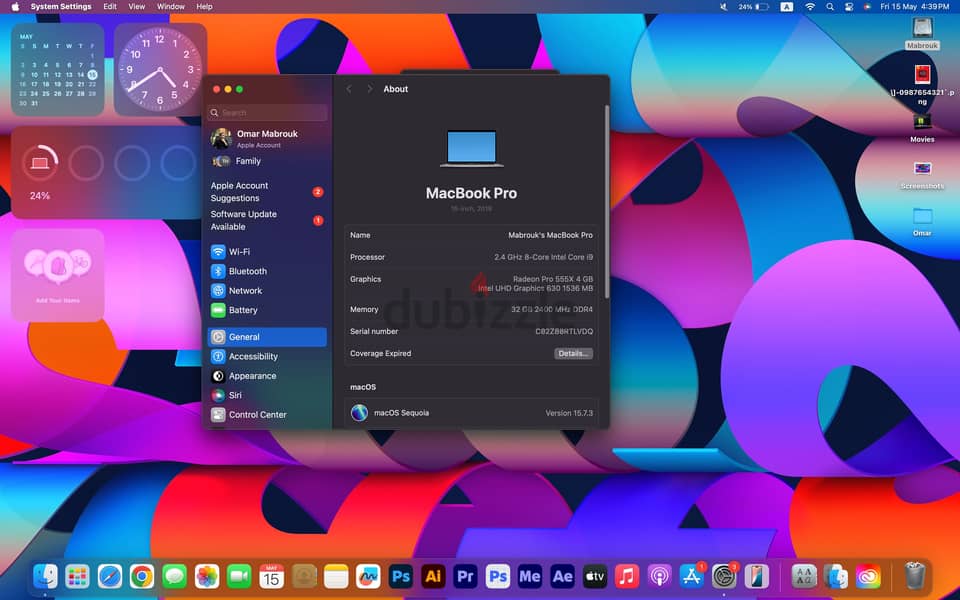Launch FaceTime from the Dock
This screenshot has width=960, height=600.
point(239,576)
